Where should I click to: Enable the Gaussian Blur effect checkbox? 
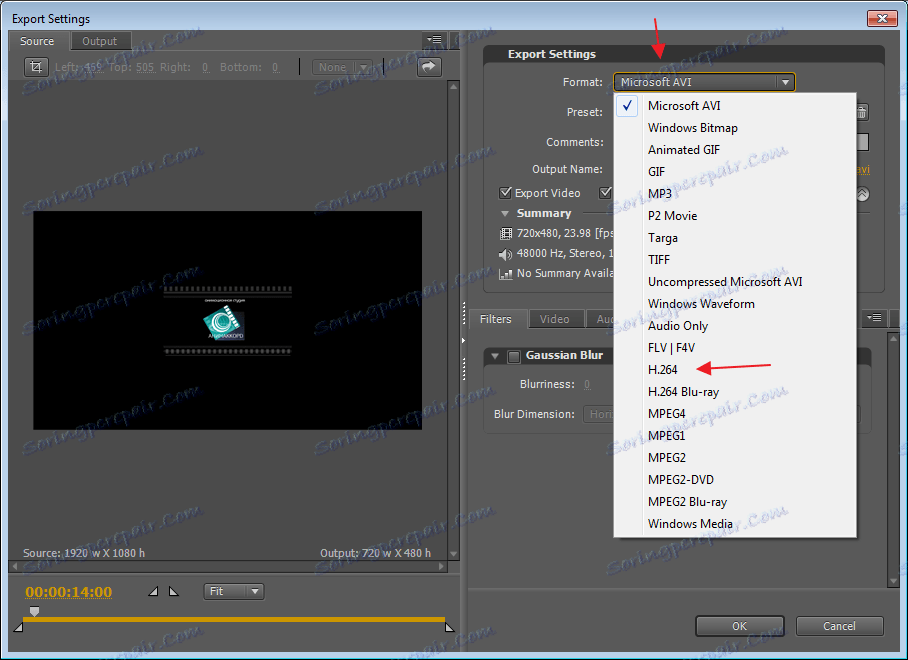tap(513, 355)
